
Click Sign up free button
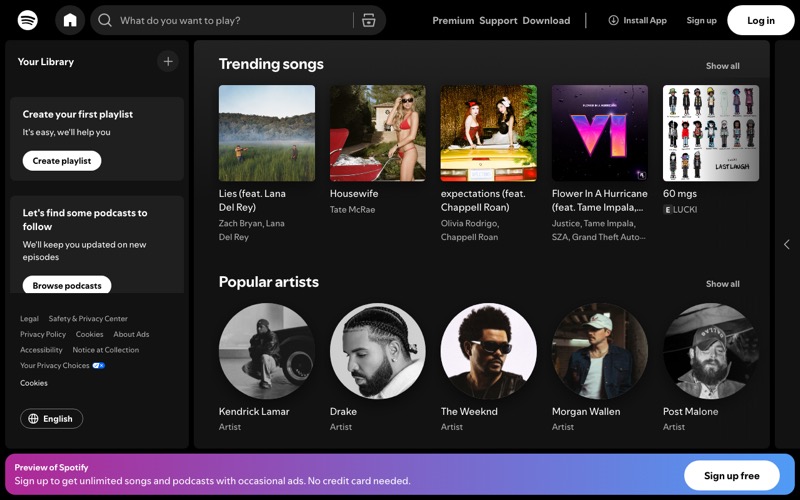coord(732,476)
